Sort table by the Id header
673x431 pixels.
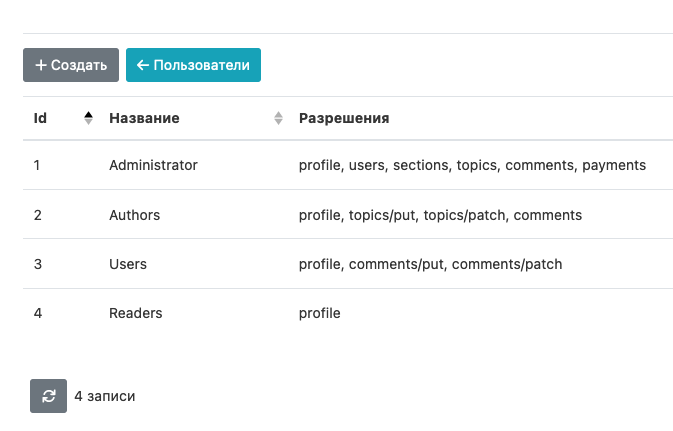(41, 118)
